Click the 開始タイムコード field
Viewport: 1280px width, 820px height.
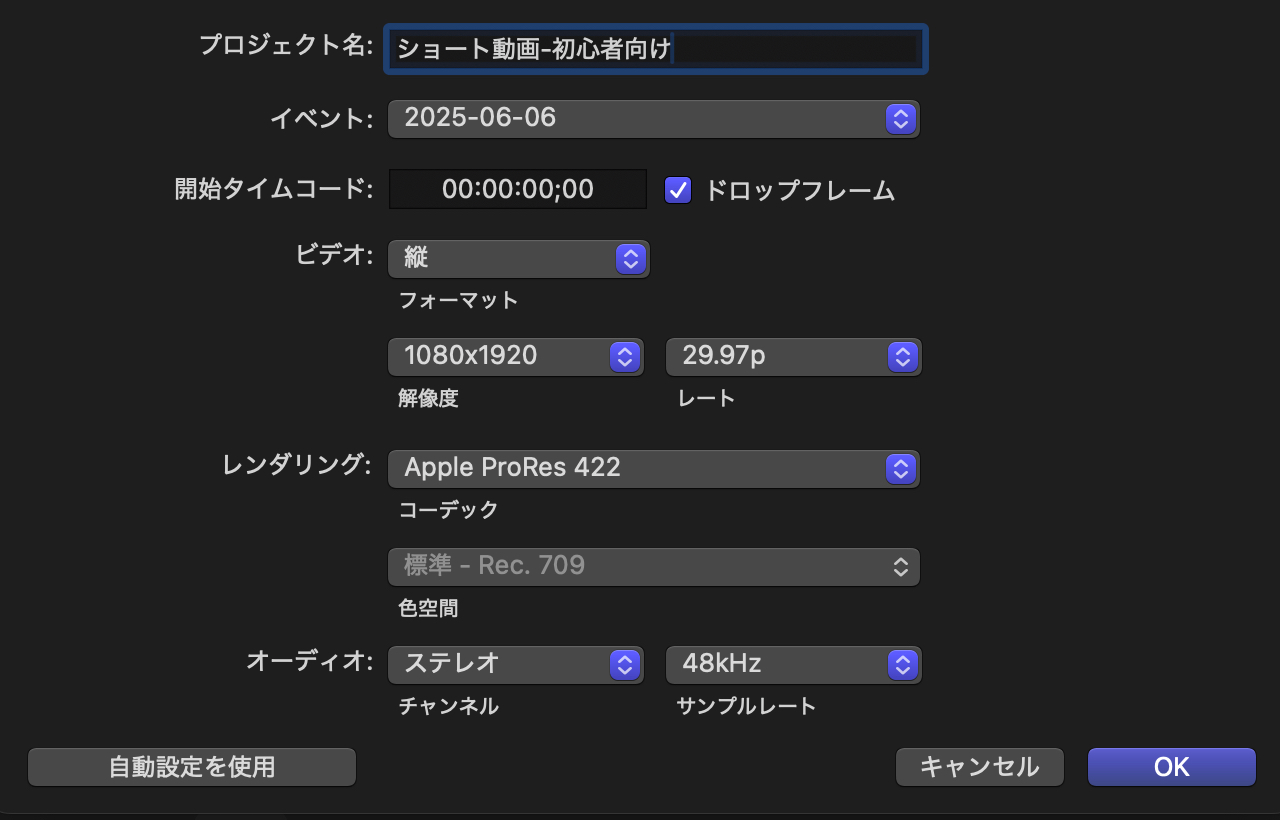(x=517, y=189)
